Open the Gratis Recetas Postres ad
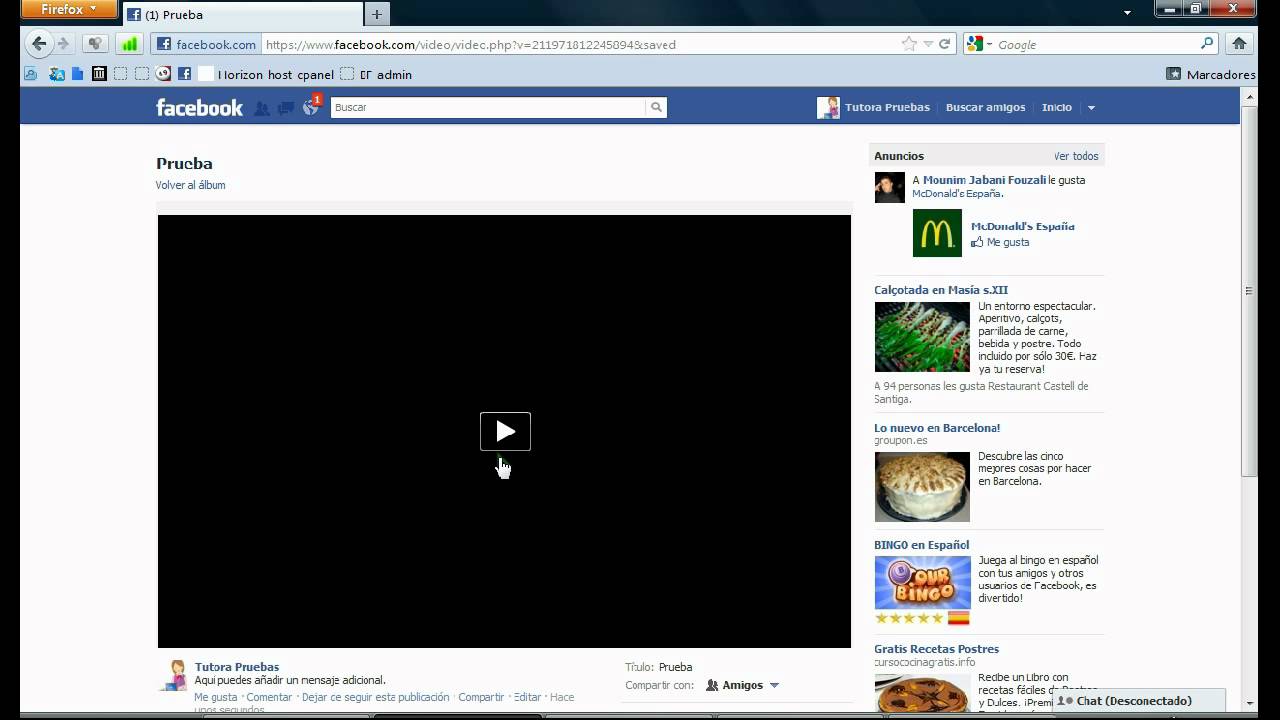This screenshot has width=1280, height=720. pos(936,649)
